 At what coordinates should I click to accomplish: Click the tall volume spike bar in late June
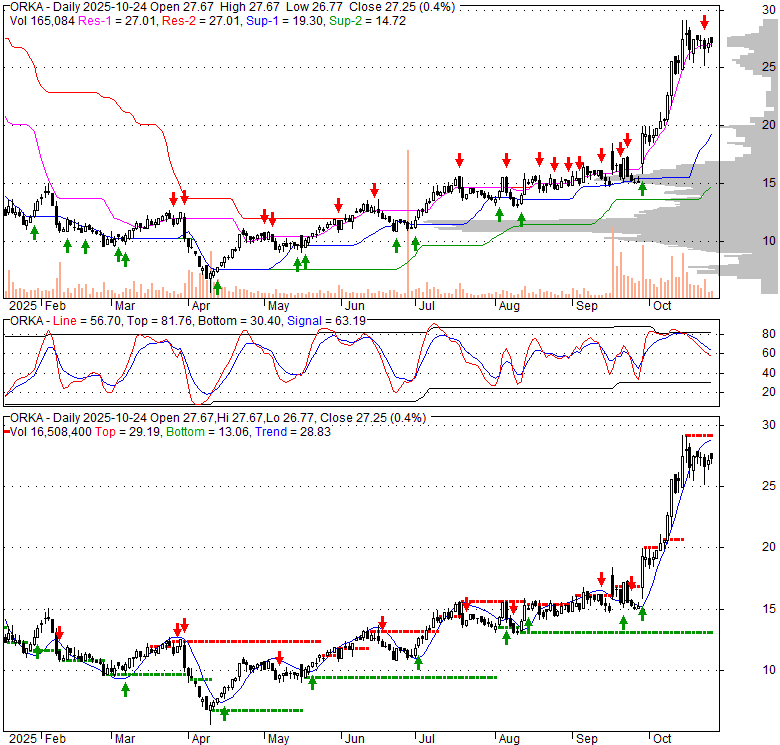pos(408,222)
